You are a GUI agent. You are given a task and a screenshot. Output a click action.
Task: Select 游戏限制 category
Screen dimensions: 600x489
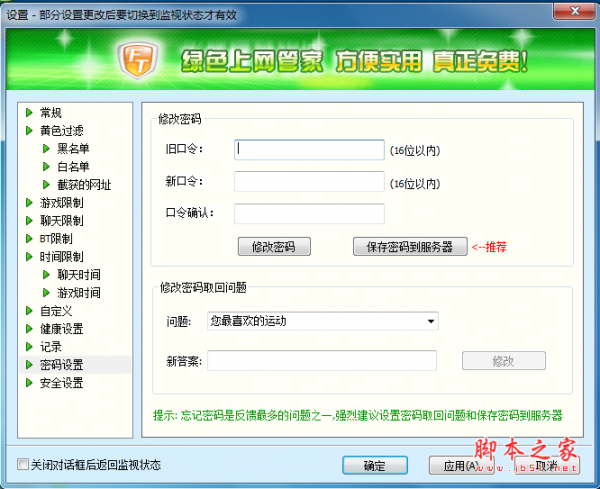pyautogui.click(x=62, y=202)
